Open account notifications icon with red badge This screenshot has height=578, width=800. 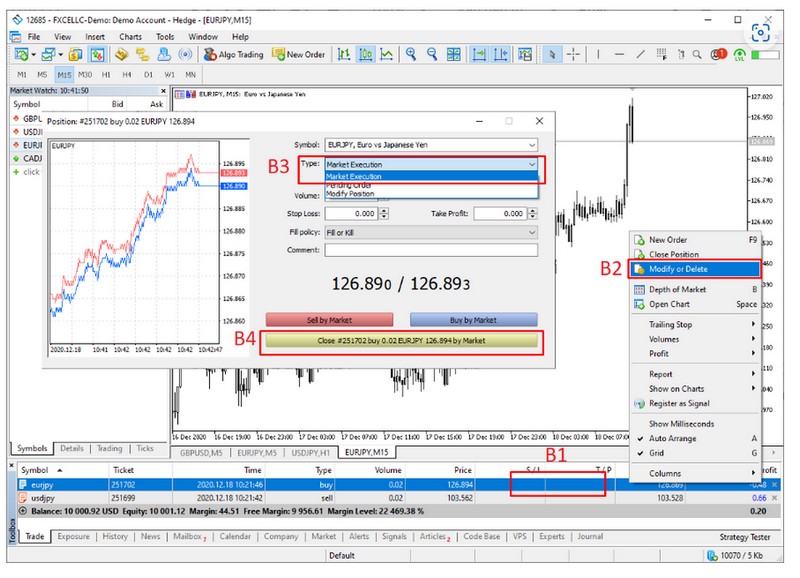[x=718, y=54]
